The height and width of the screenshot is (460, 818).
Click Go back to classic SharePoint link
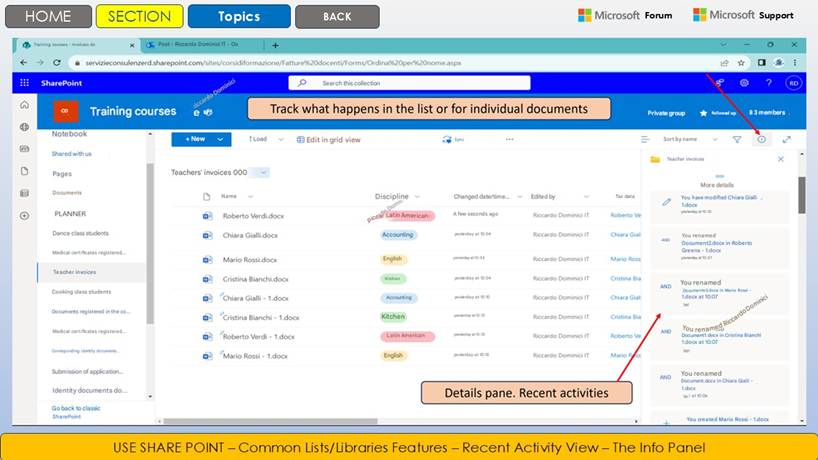tap(79, 412)
